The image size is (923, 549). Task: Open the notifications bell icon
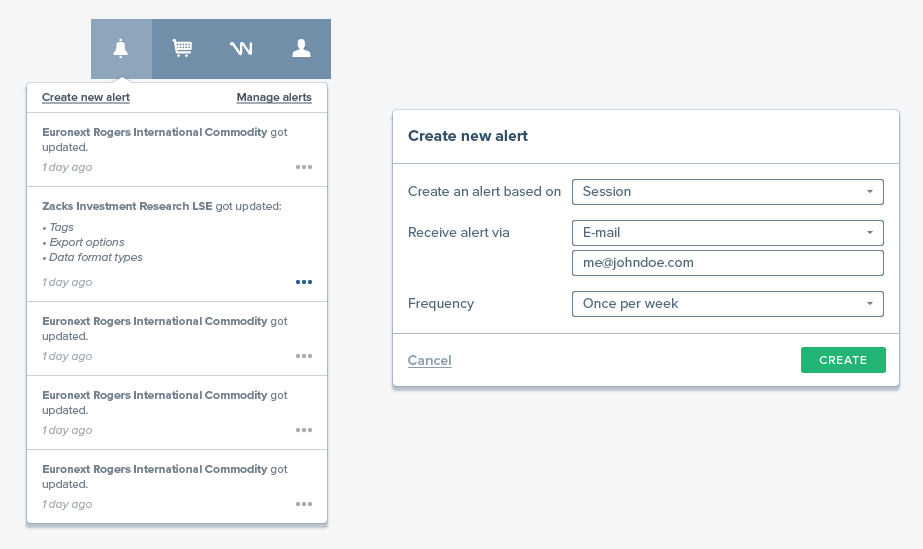coord(121,48)
